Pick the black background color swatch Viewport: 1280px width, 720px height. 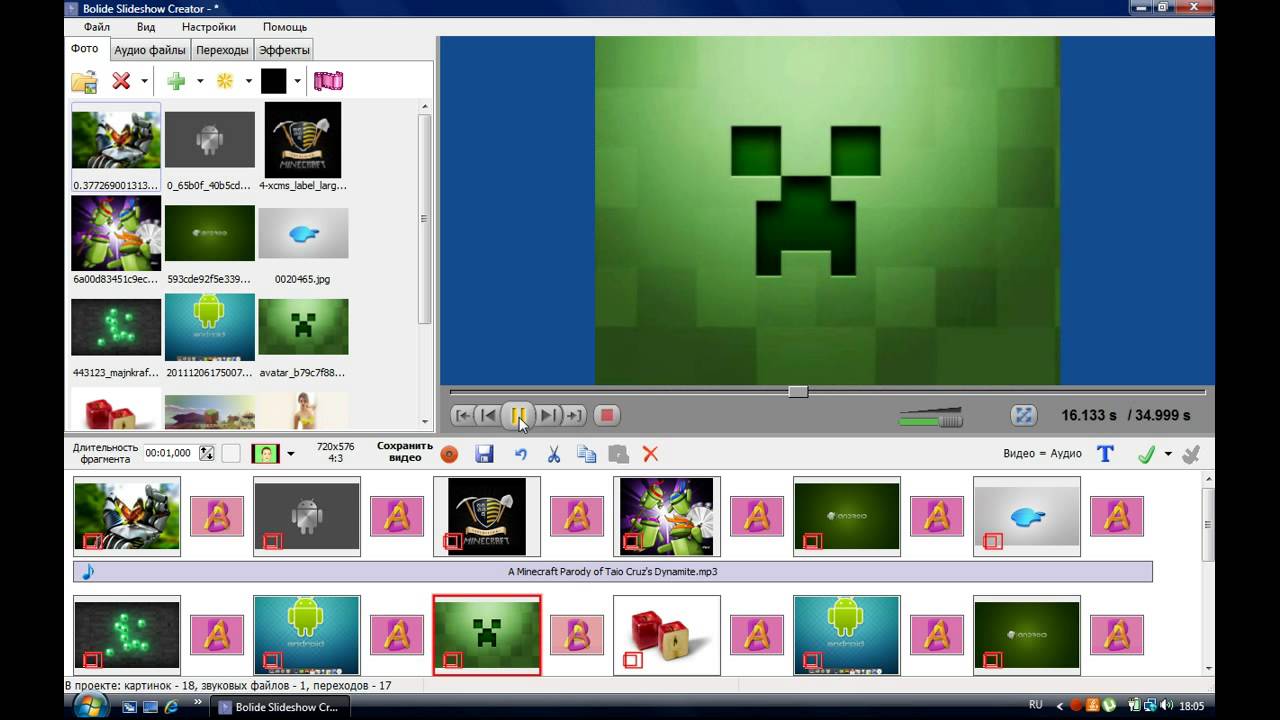273,81
